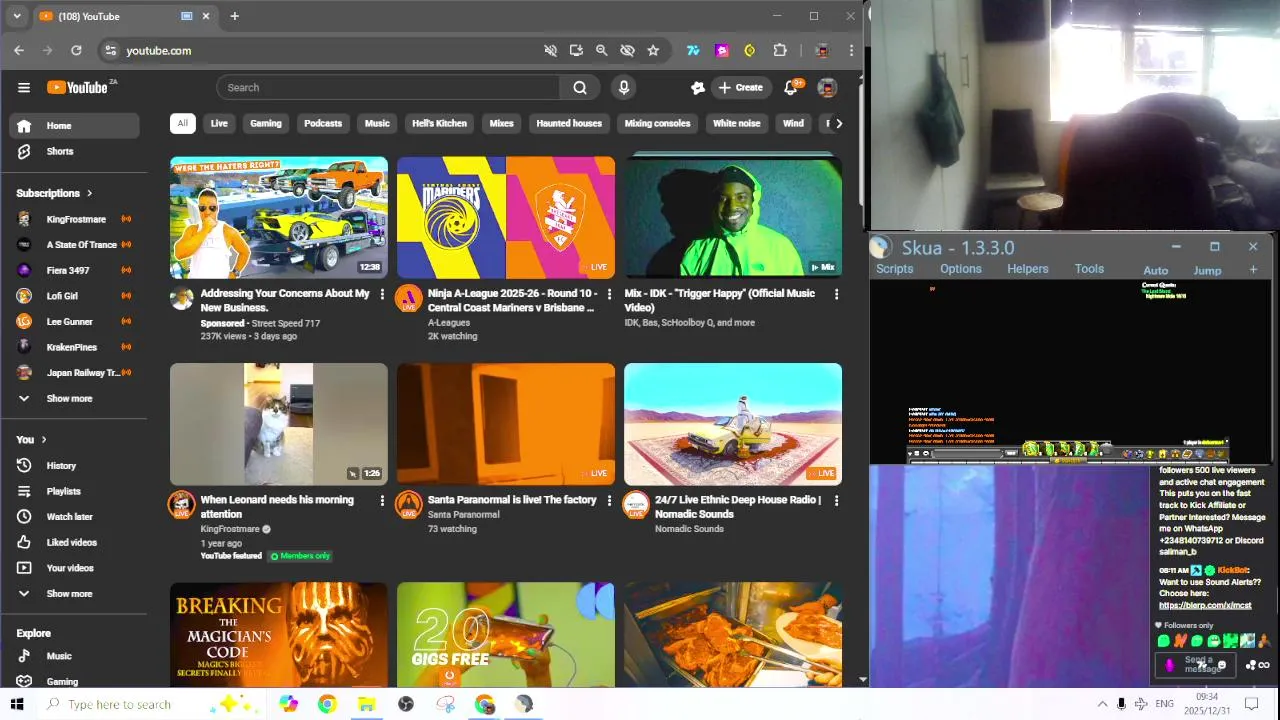This screenshot has height=720, width=1280.
Task: Bookmark this tab with the star icon
Action: [x=653, y=50]
